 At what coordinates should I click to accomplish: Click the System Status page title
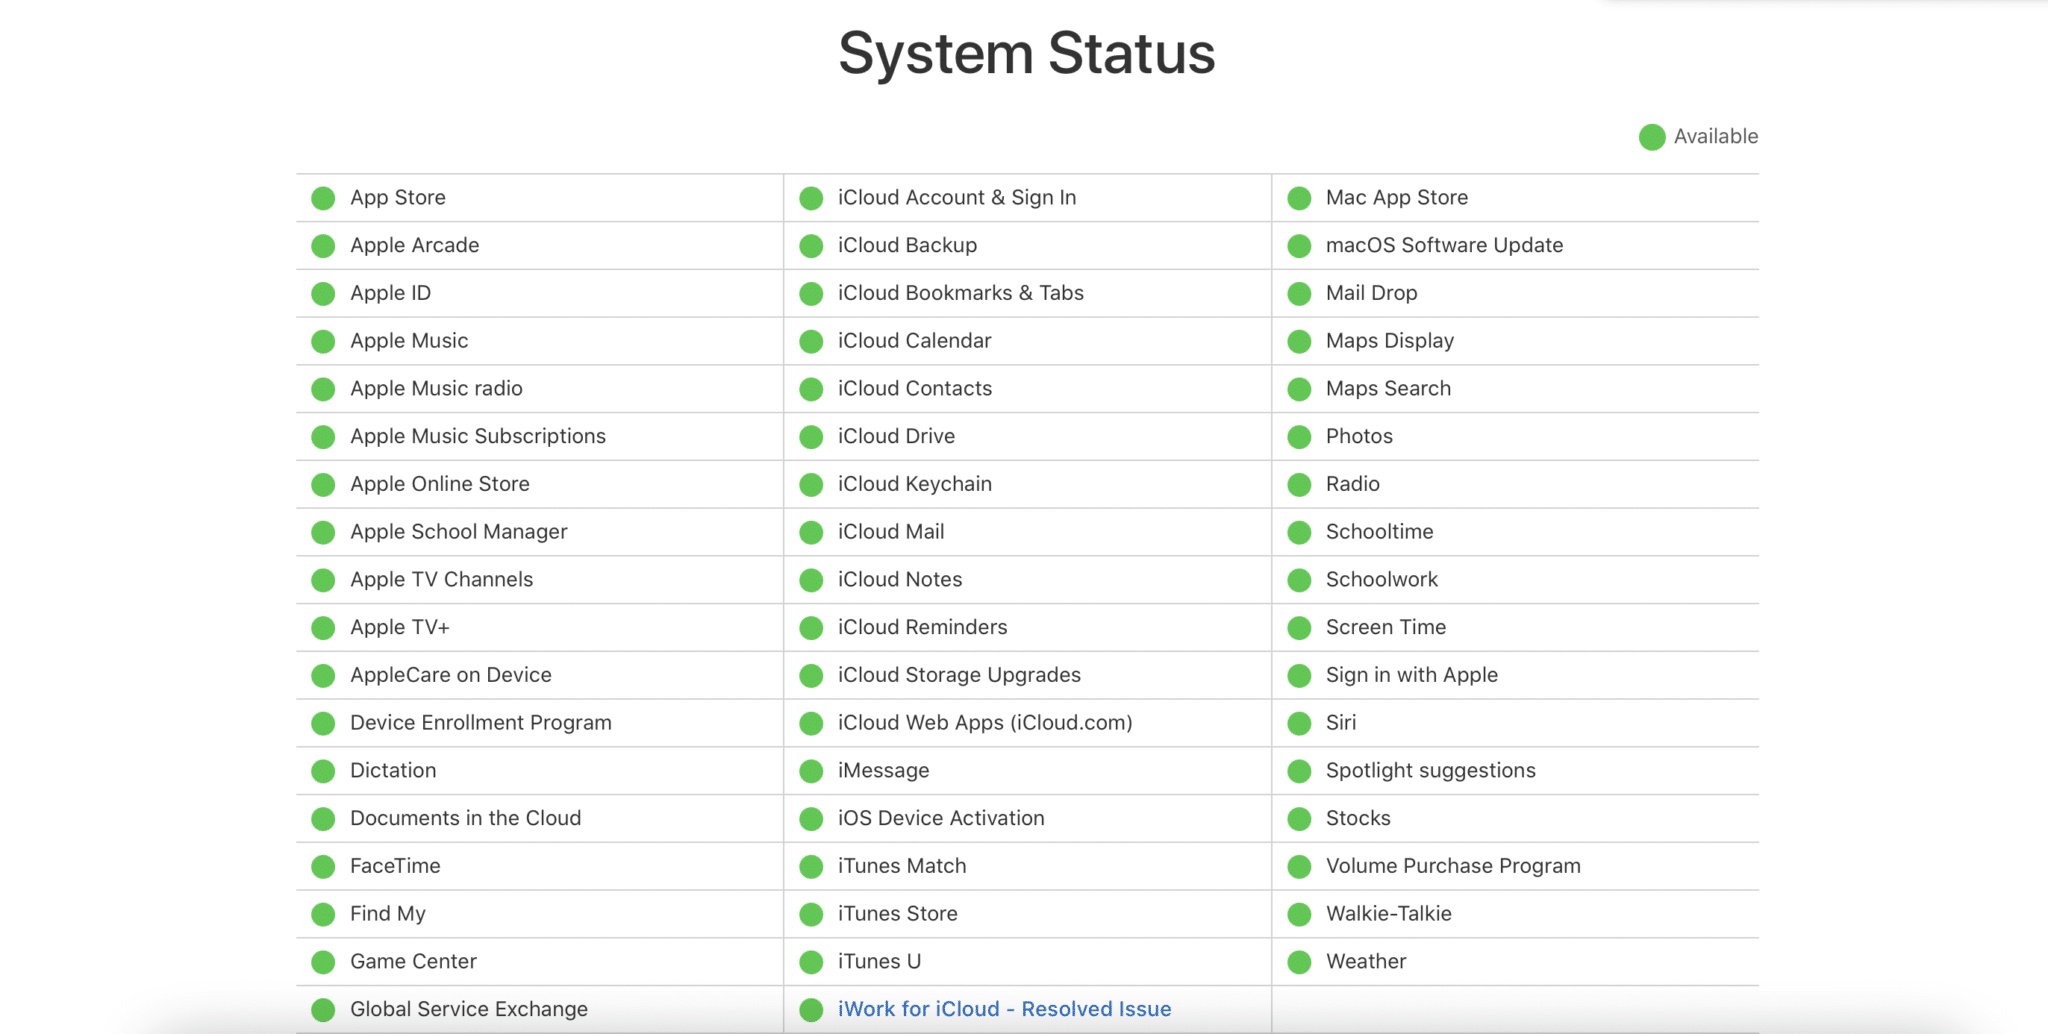(x=1026, y=53)
